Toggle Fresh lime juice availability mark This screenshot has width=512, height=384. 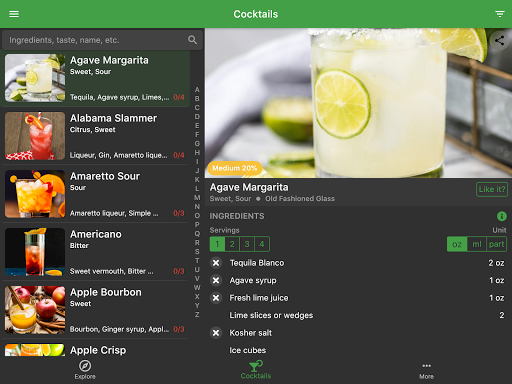click(216, 298)
